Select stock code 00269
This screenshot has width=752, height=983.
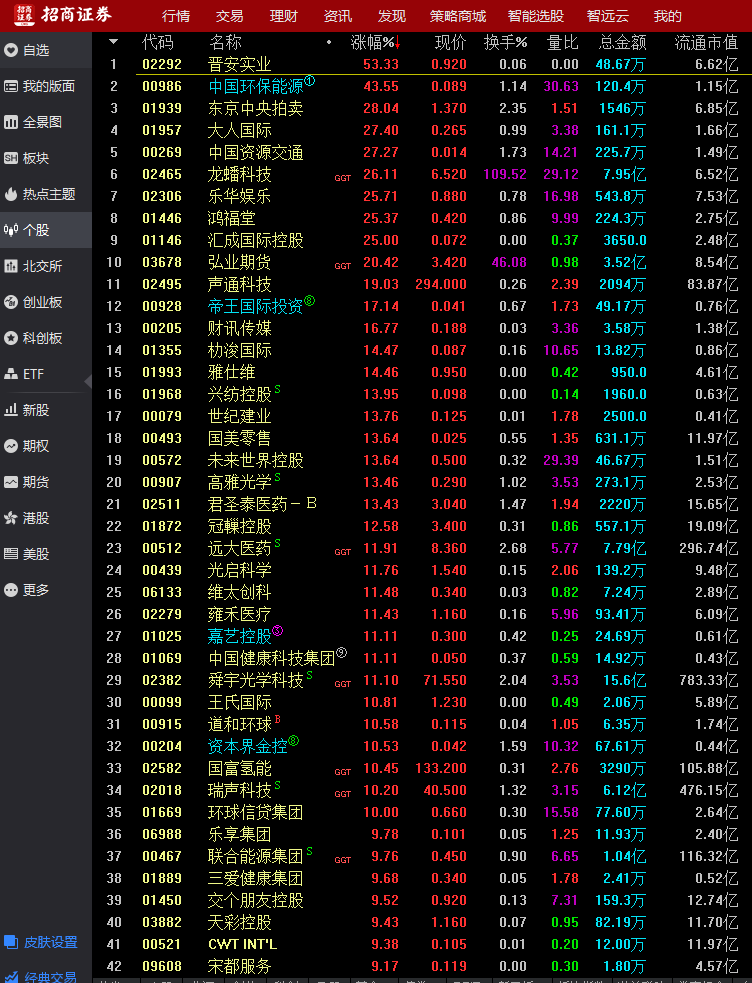coord(162,152)
